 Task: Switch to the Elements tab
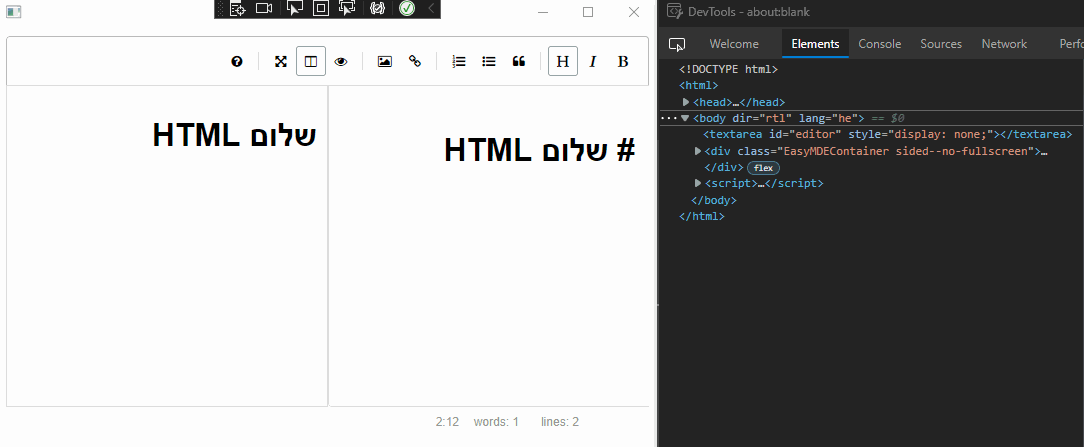815,44
